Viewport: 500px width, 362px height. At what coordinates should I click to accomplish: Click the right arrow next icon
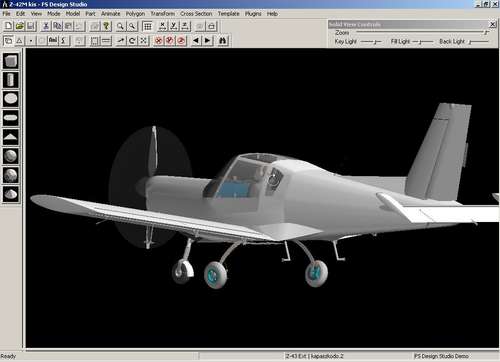207,41
